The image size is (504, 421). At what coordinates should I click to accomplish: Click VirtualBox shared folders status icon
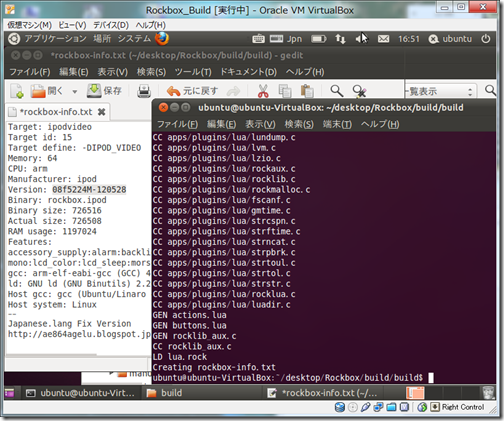tap(391, 407)
